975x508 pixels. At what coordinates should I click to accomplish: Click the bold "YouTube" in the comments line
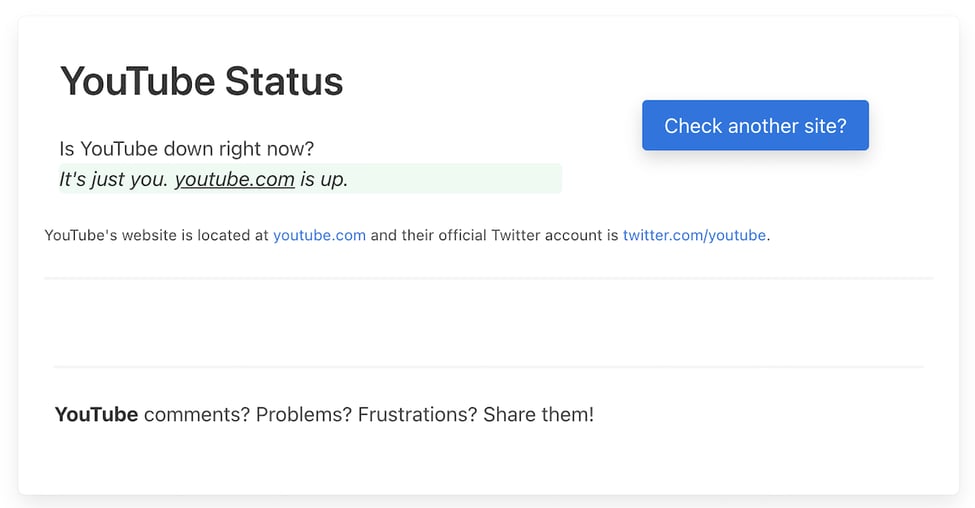96,414
